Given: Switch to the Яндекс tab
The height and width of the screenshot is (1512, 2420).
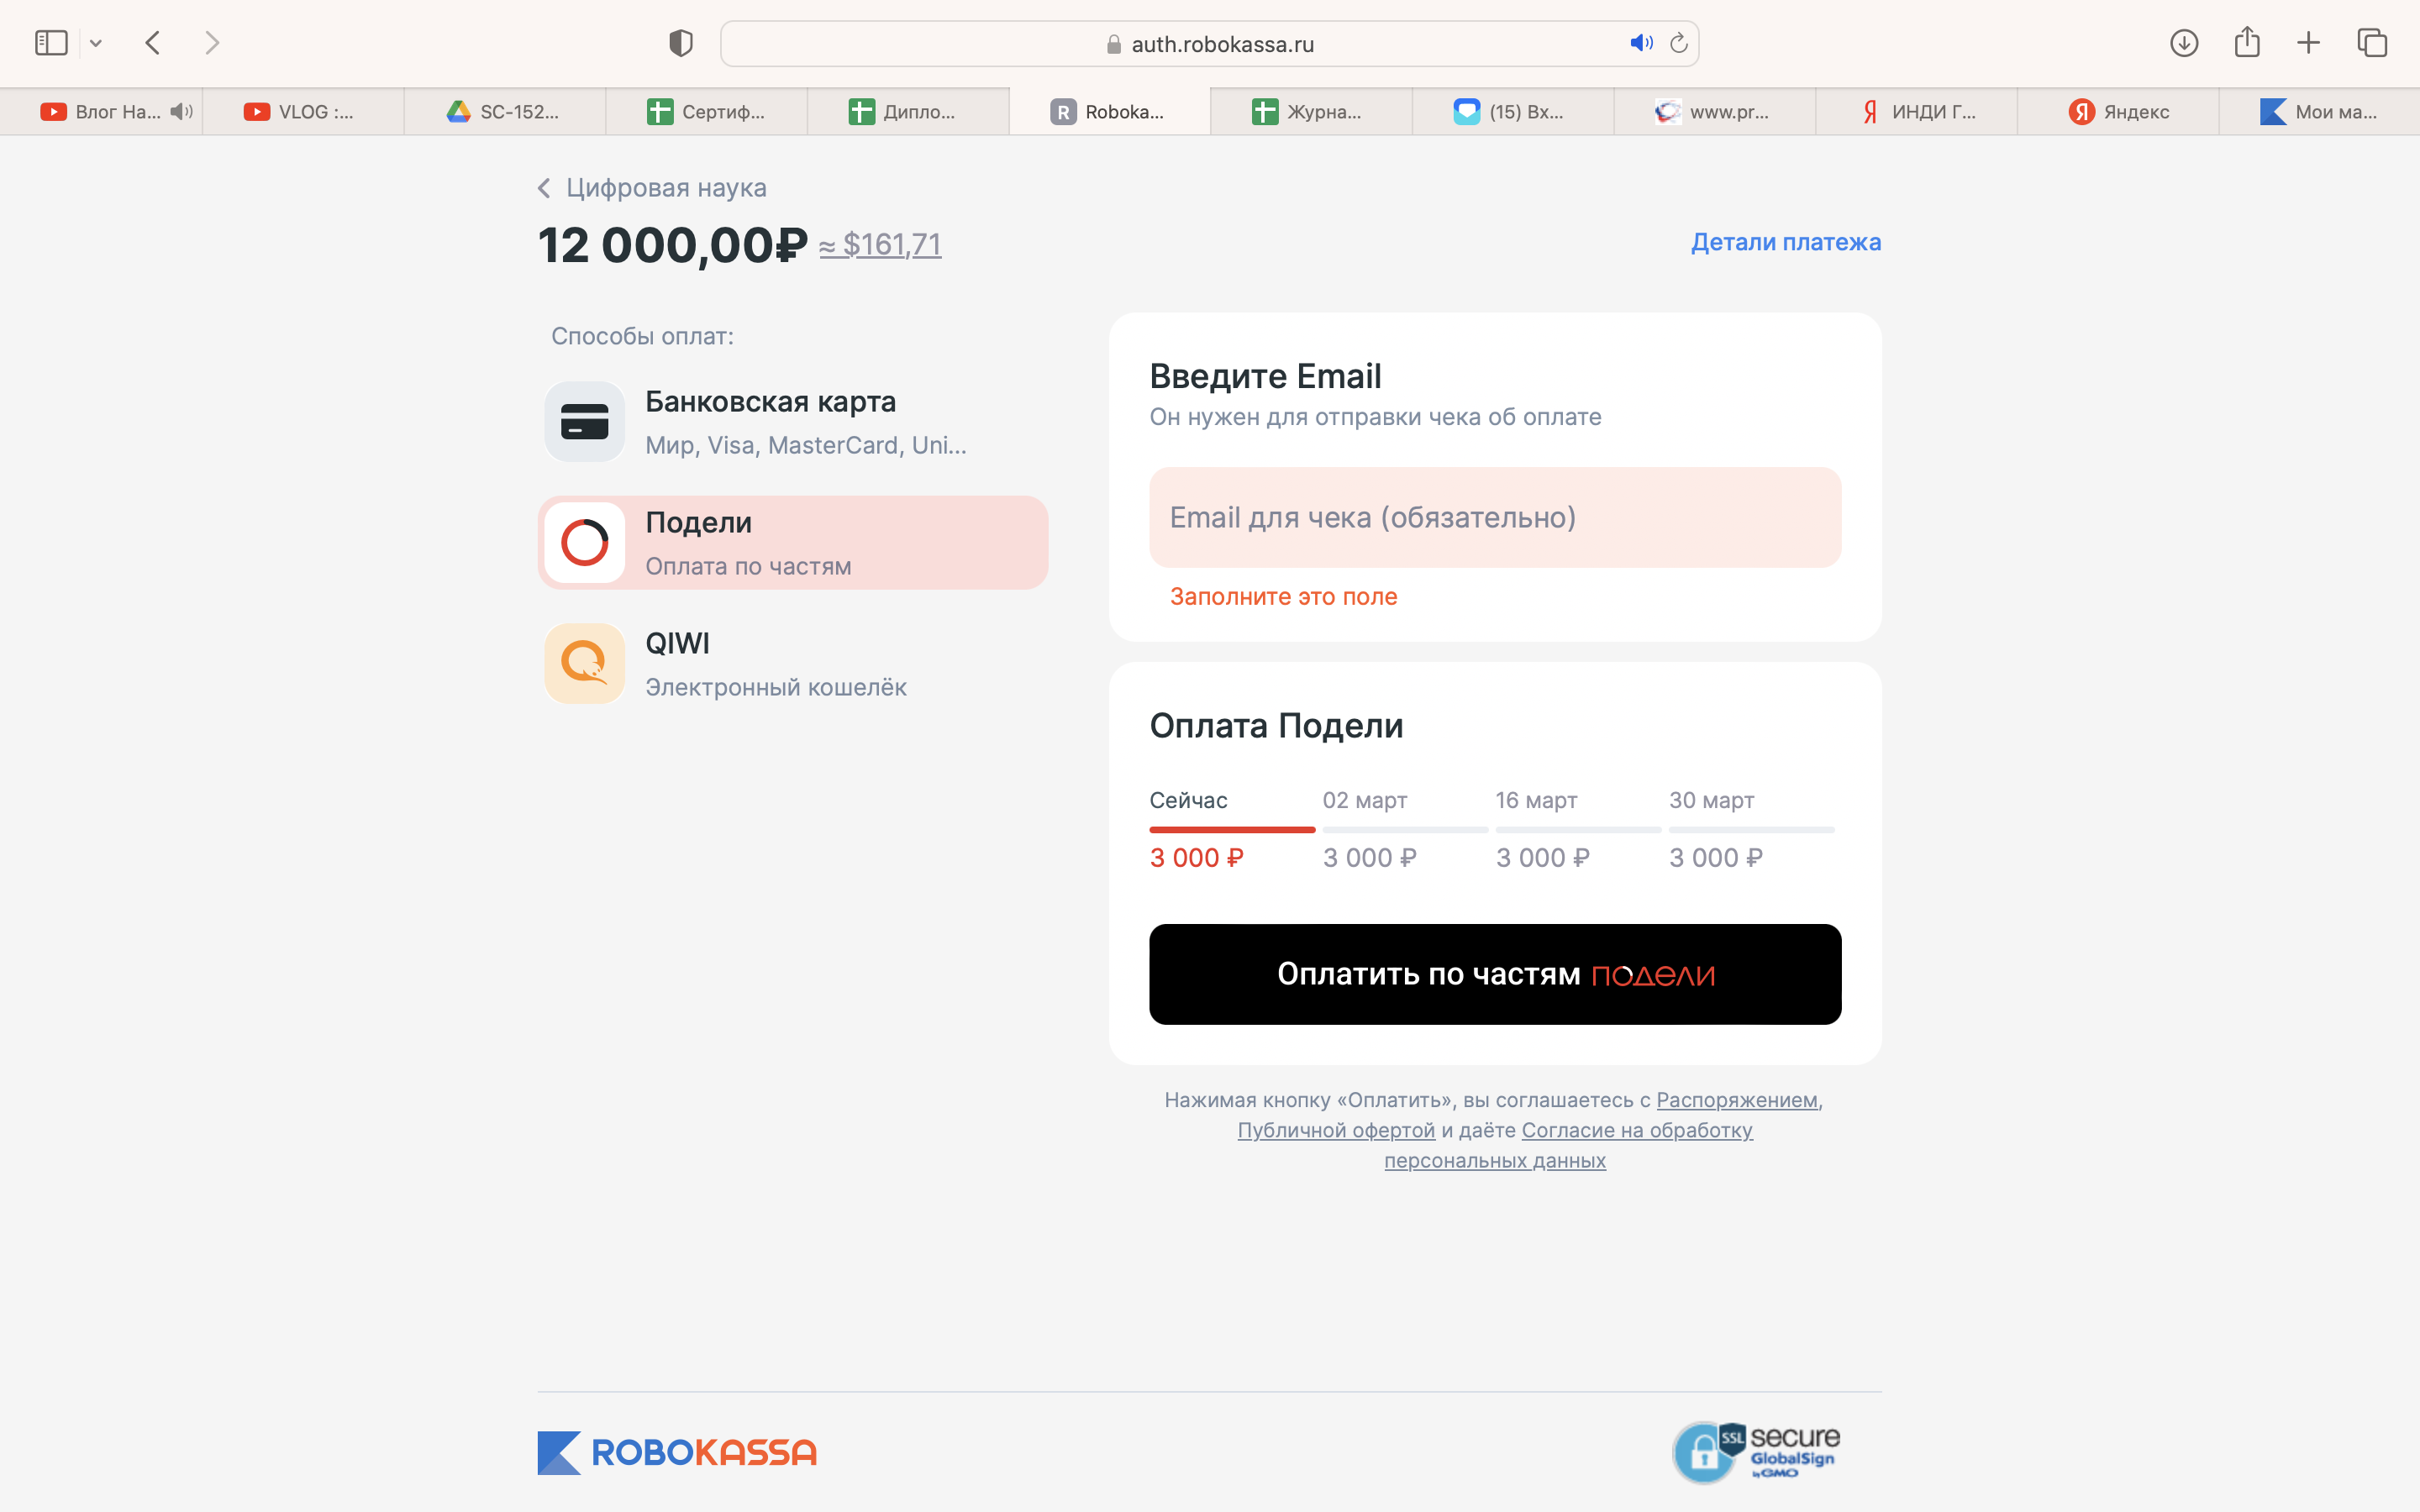Looking at the screenshot, I should tap(2118, 112).
